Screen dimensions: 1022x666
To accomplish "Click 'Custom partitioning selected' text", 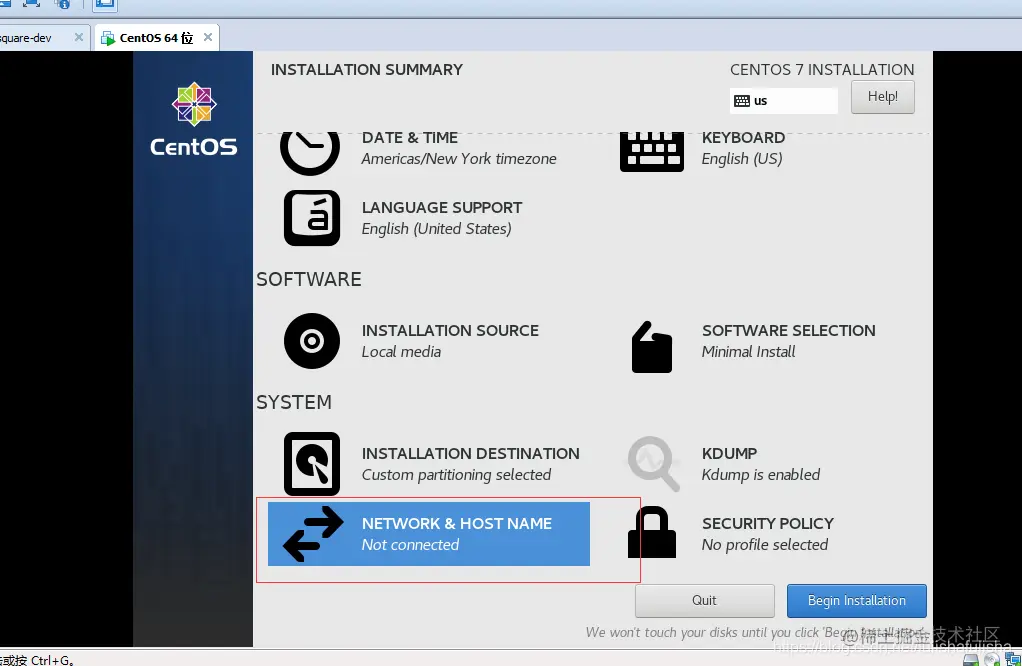I will click(x=456, y=475).
